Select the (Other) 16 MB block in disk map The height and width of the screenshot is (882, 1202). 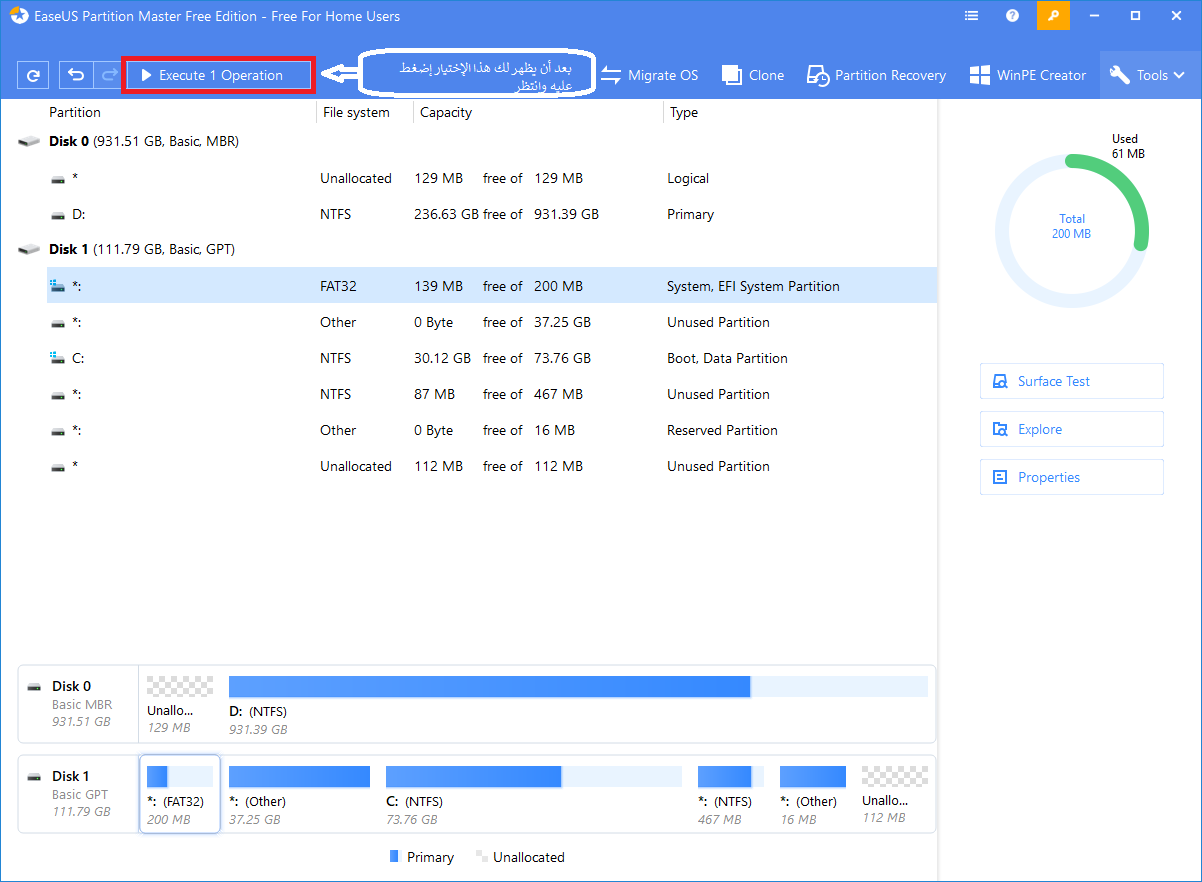[x=813, y=795]
